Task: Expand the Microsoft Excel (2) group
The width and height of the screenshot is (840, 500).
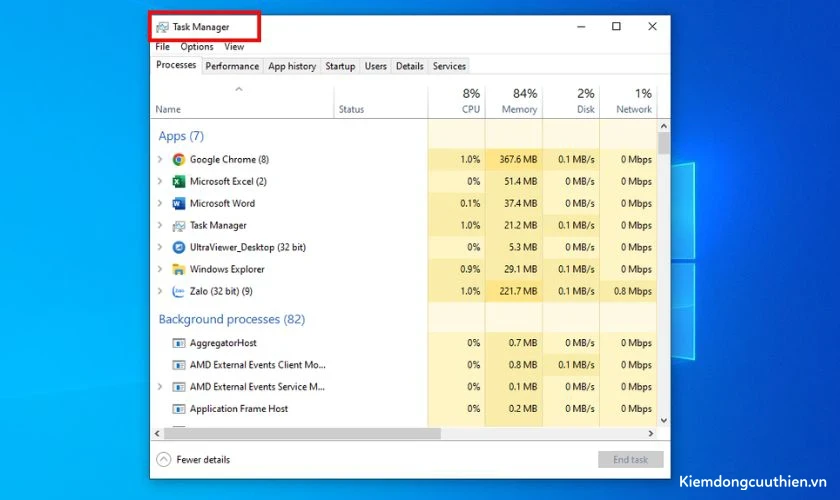Action: point(160,181)
